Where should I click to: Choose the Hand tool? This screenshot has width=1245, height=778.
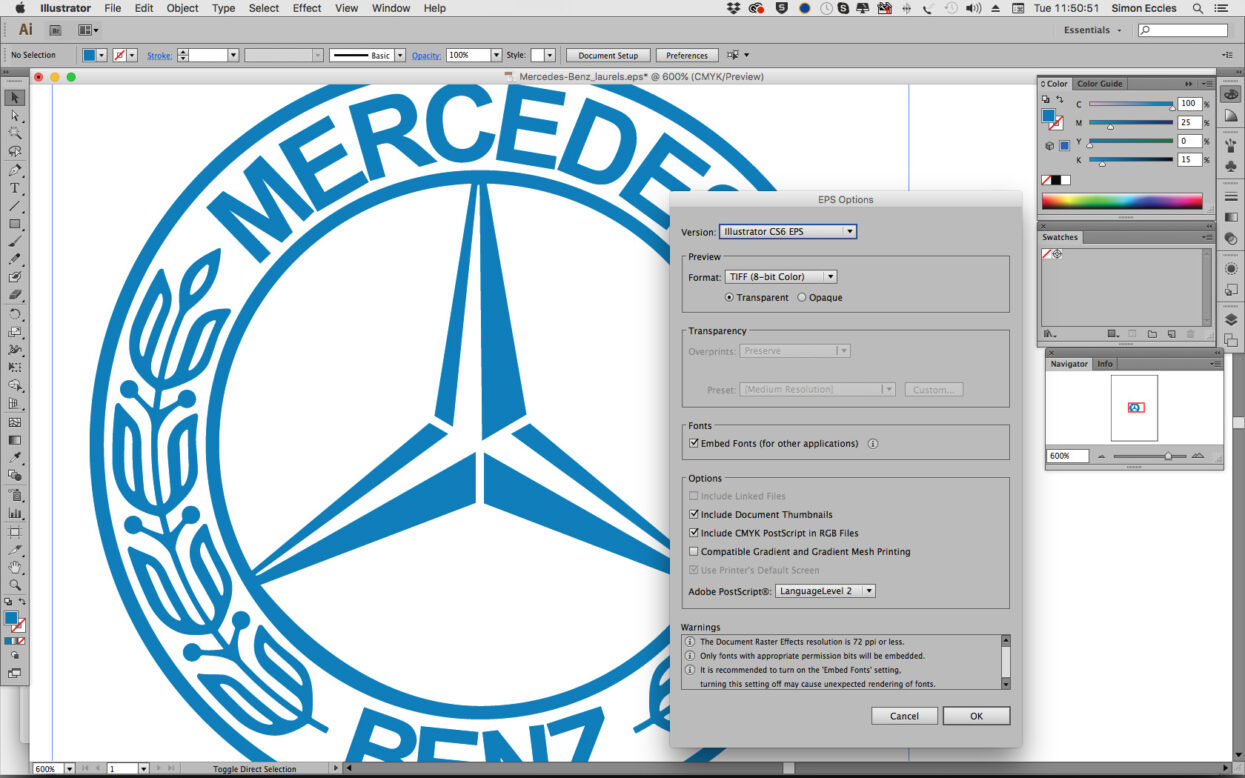(x=15, y=567)
